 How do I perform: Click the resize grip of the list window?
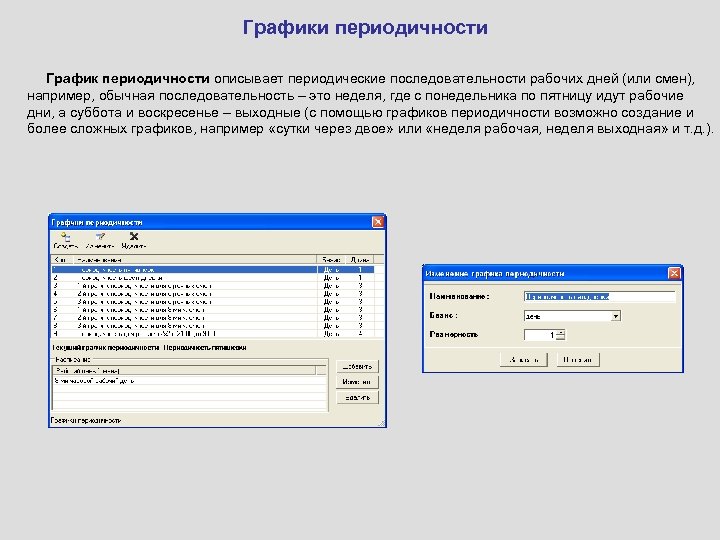[381, 423]
